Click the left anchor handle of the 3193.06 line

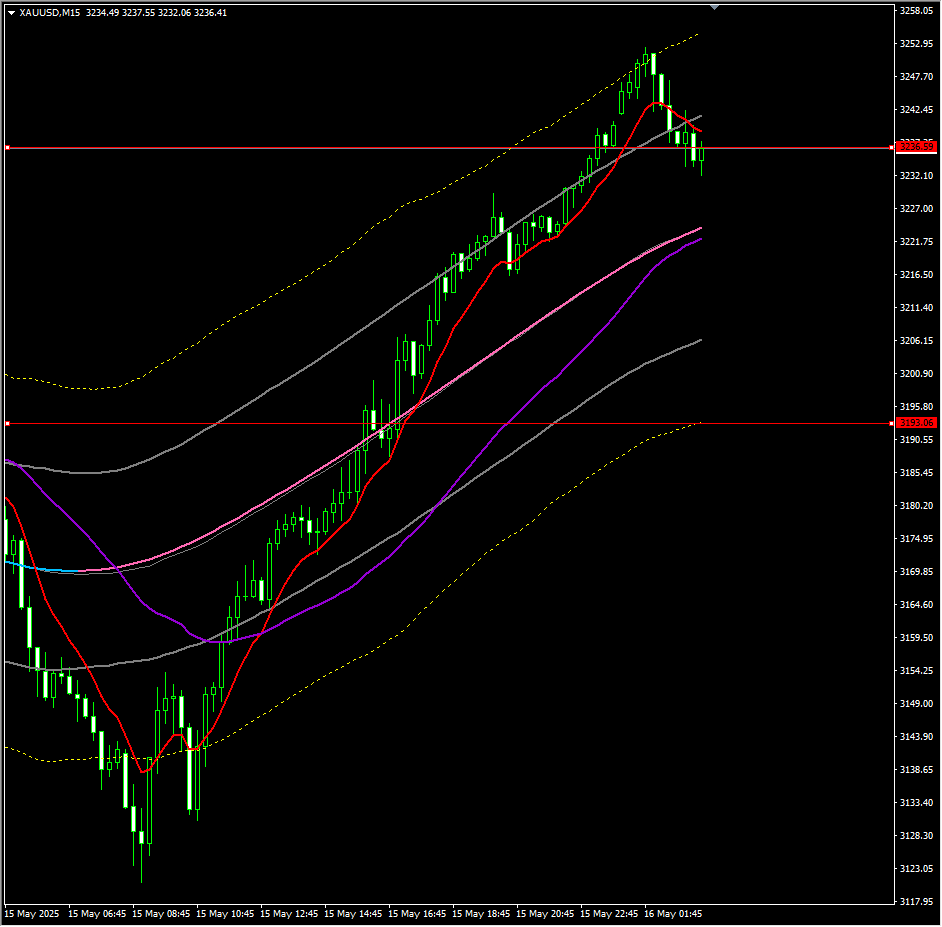click(x=7, y=424)
